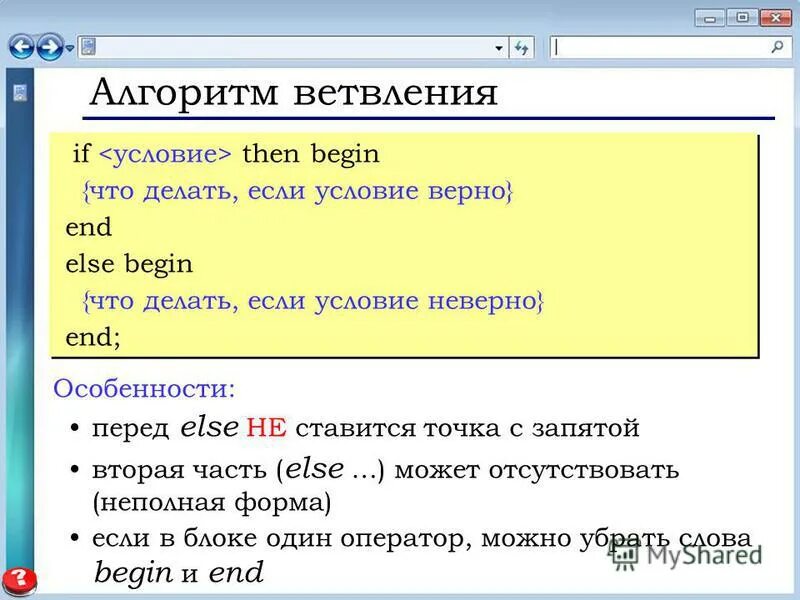Click the heading 'Алгоритм ветвления'
800x600 pixels.
pos(293,93)
